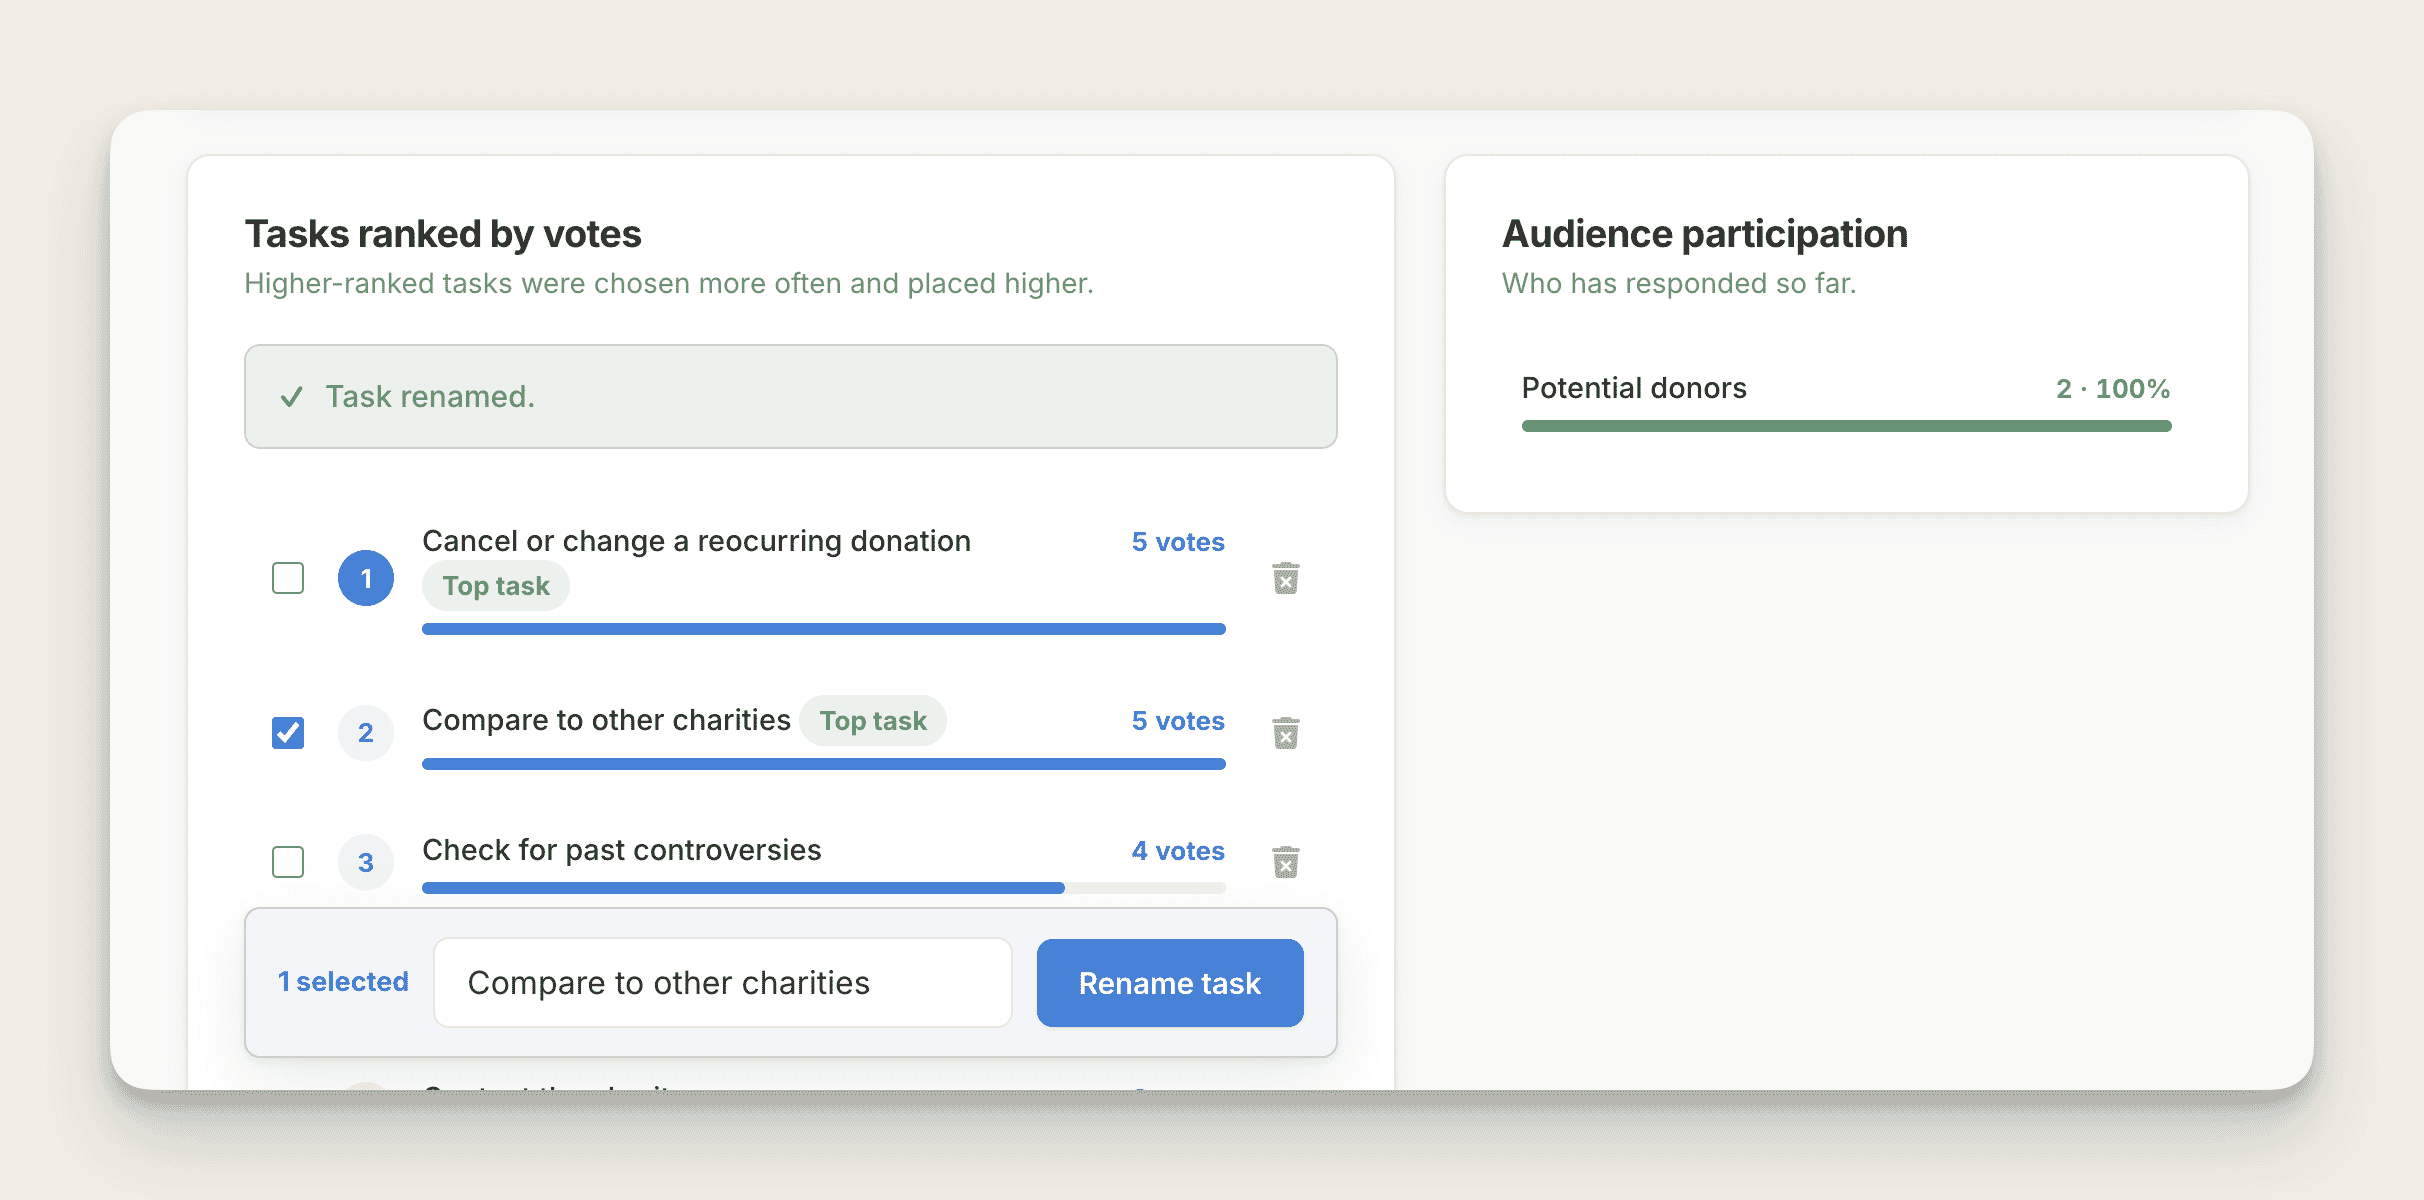2424x1200 pixels.
Task: Click the checkmark icon in the renamed banner
Action: [x=291, y=397]
